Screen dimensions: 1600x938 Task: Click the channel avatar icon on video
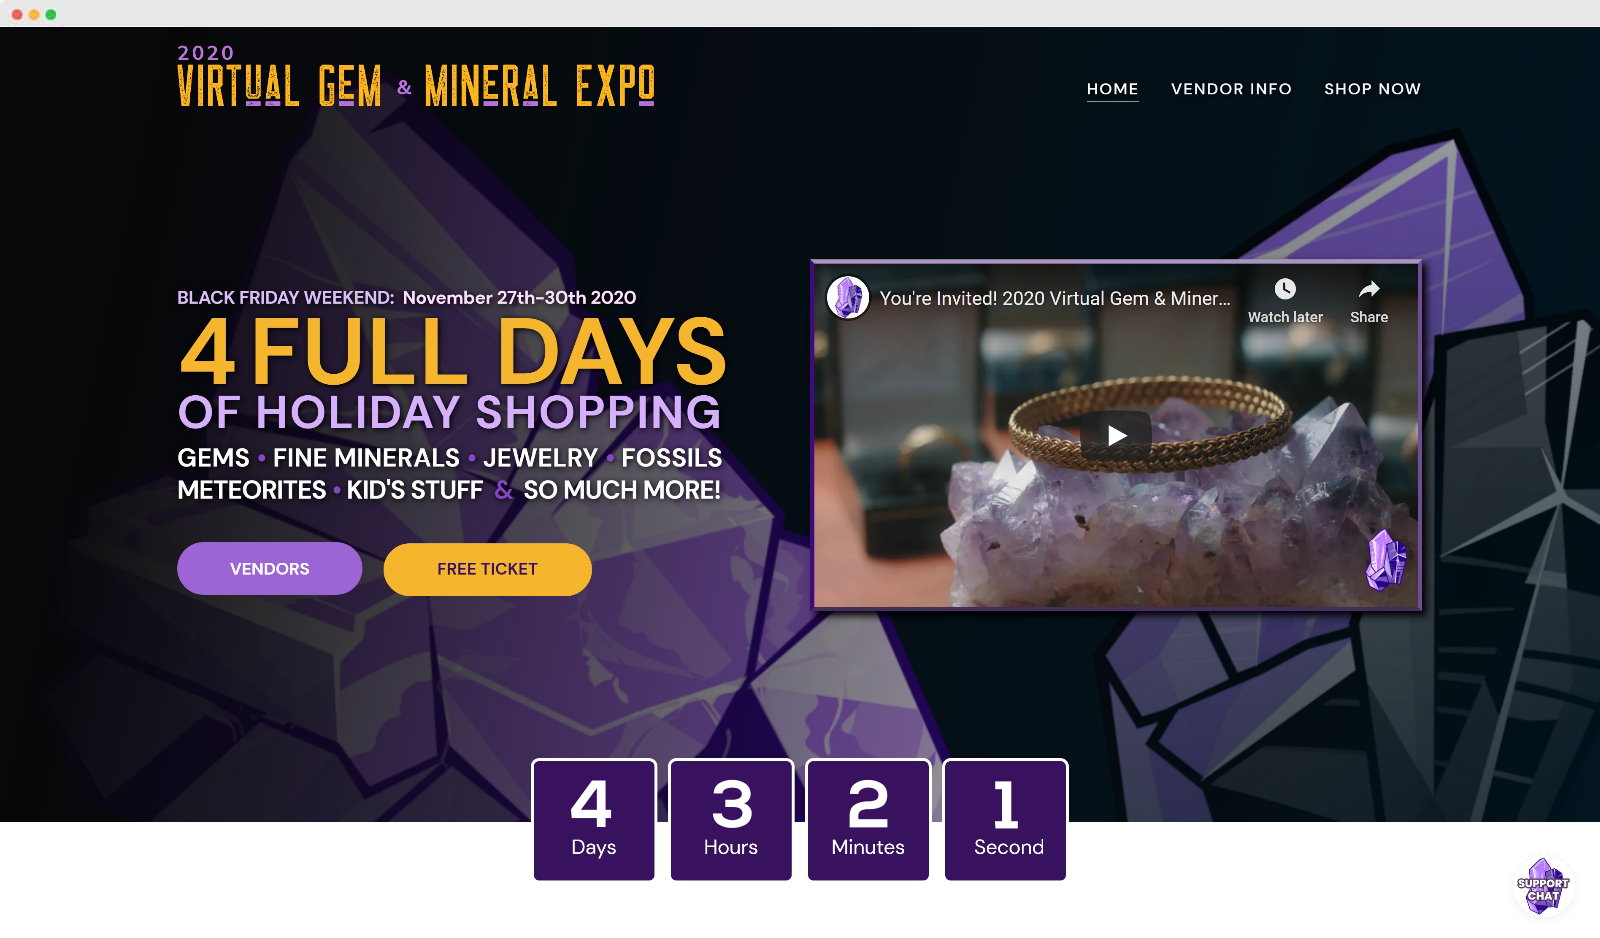click(848, 298)
